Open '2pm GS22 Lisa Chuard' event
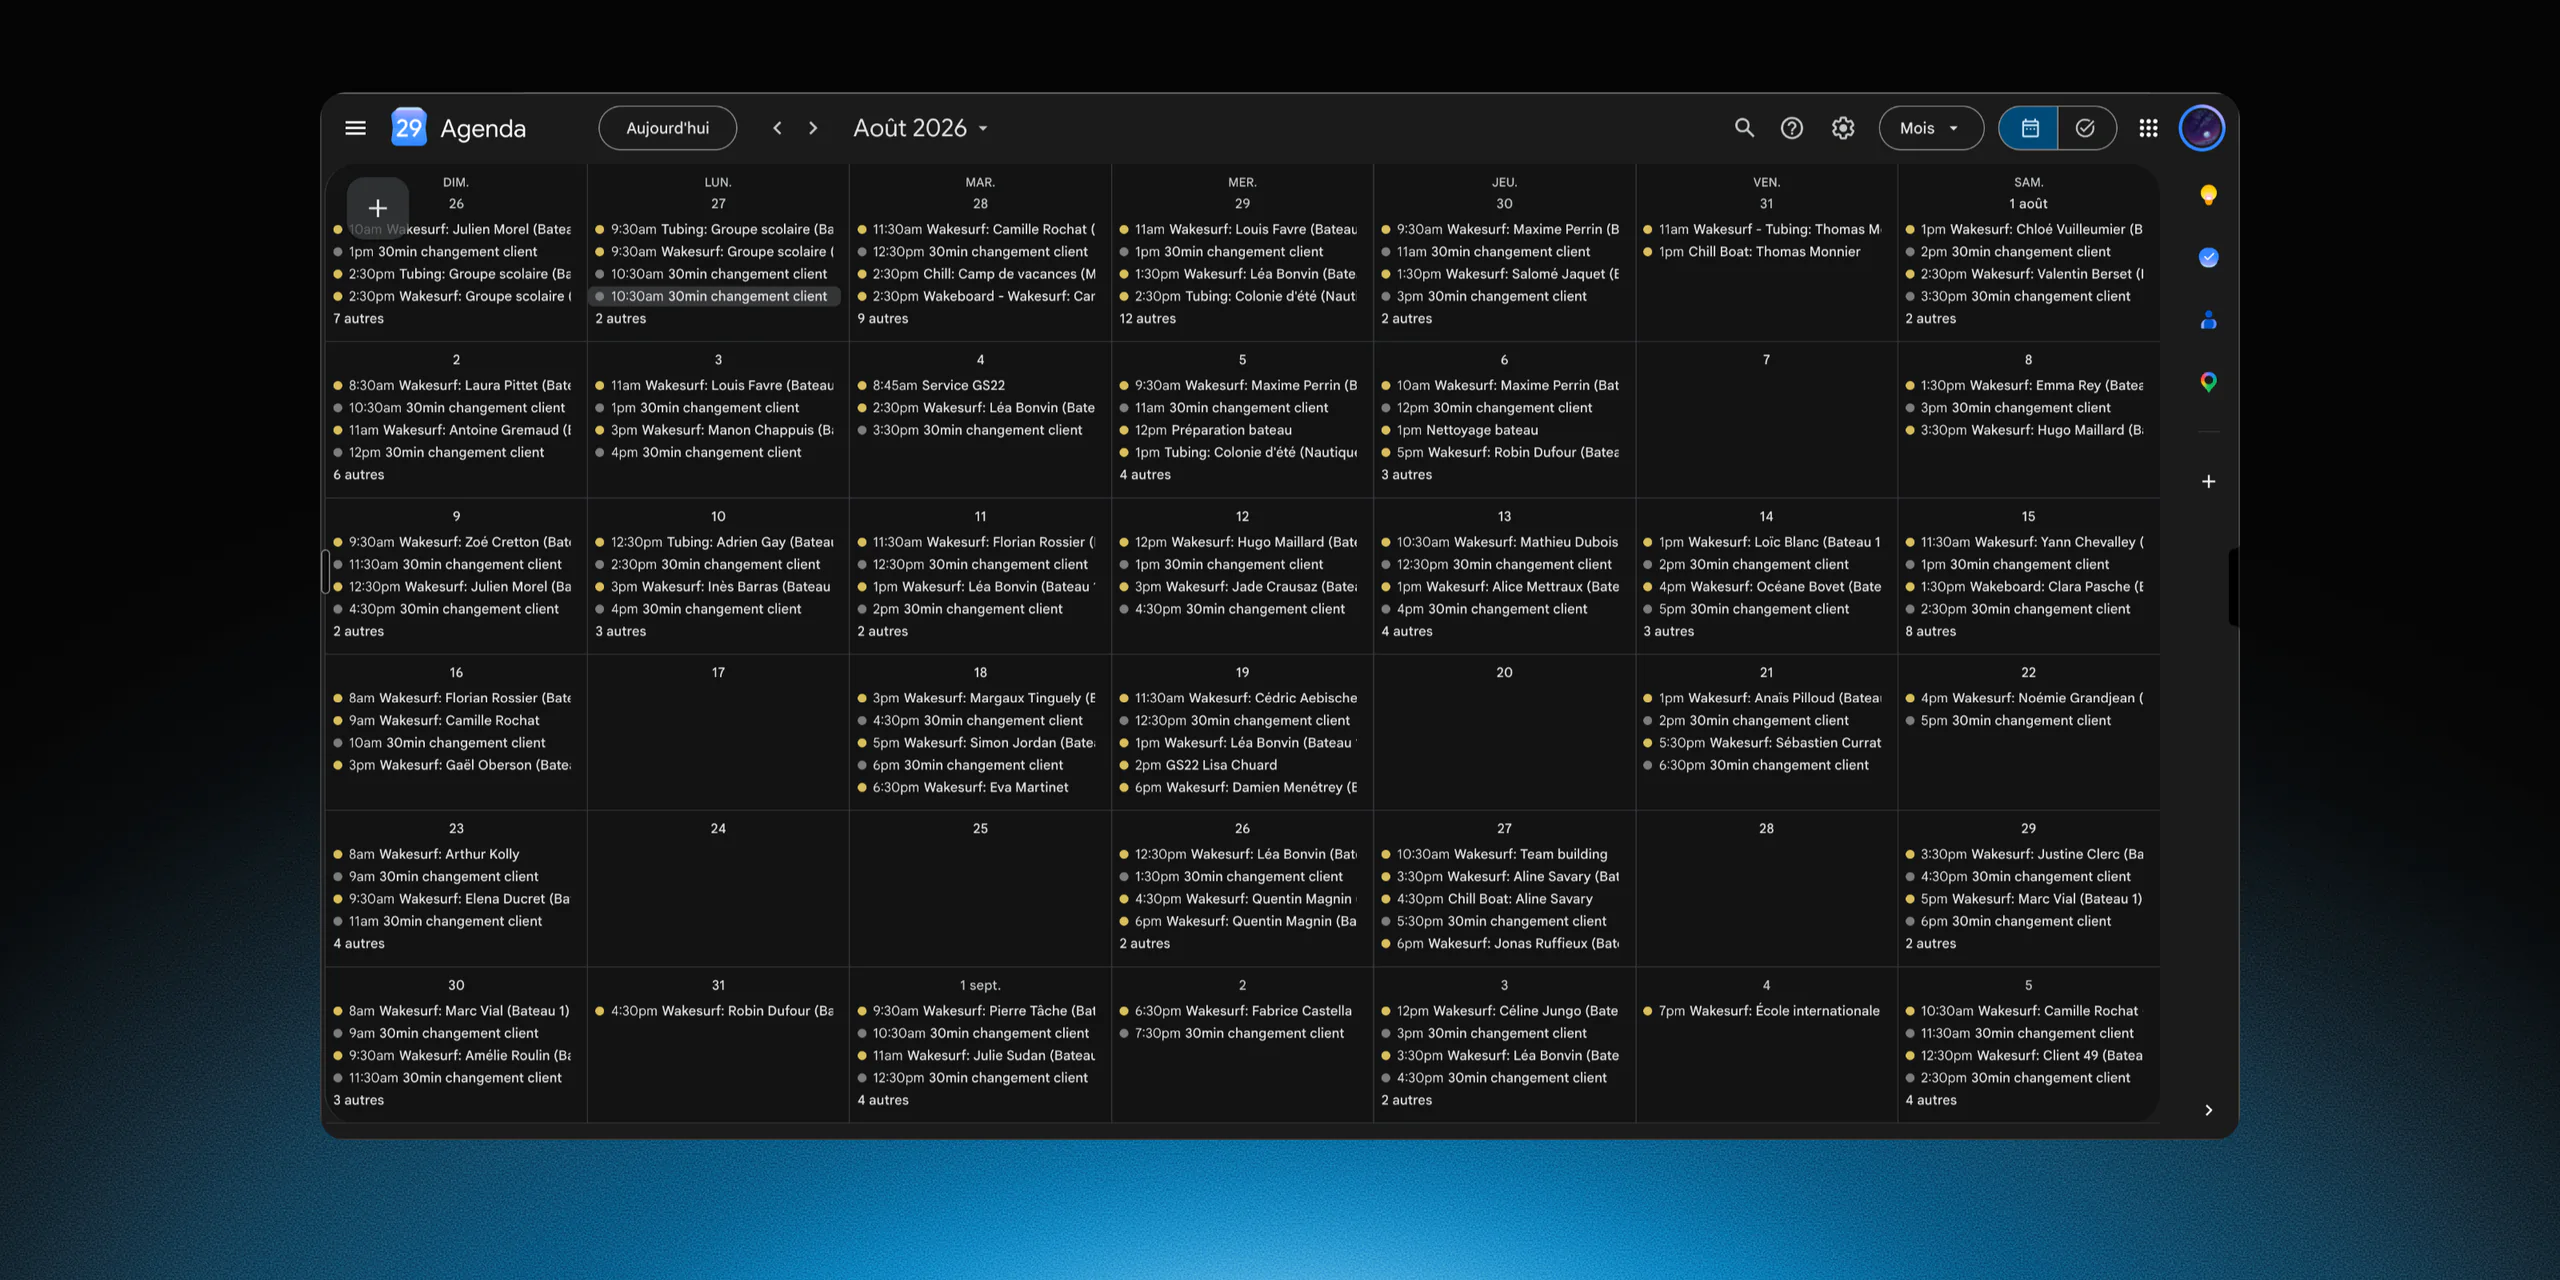2560x1280 pixels. point(1239,766)
